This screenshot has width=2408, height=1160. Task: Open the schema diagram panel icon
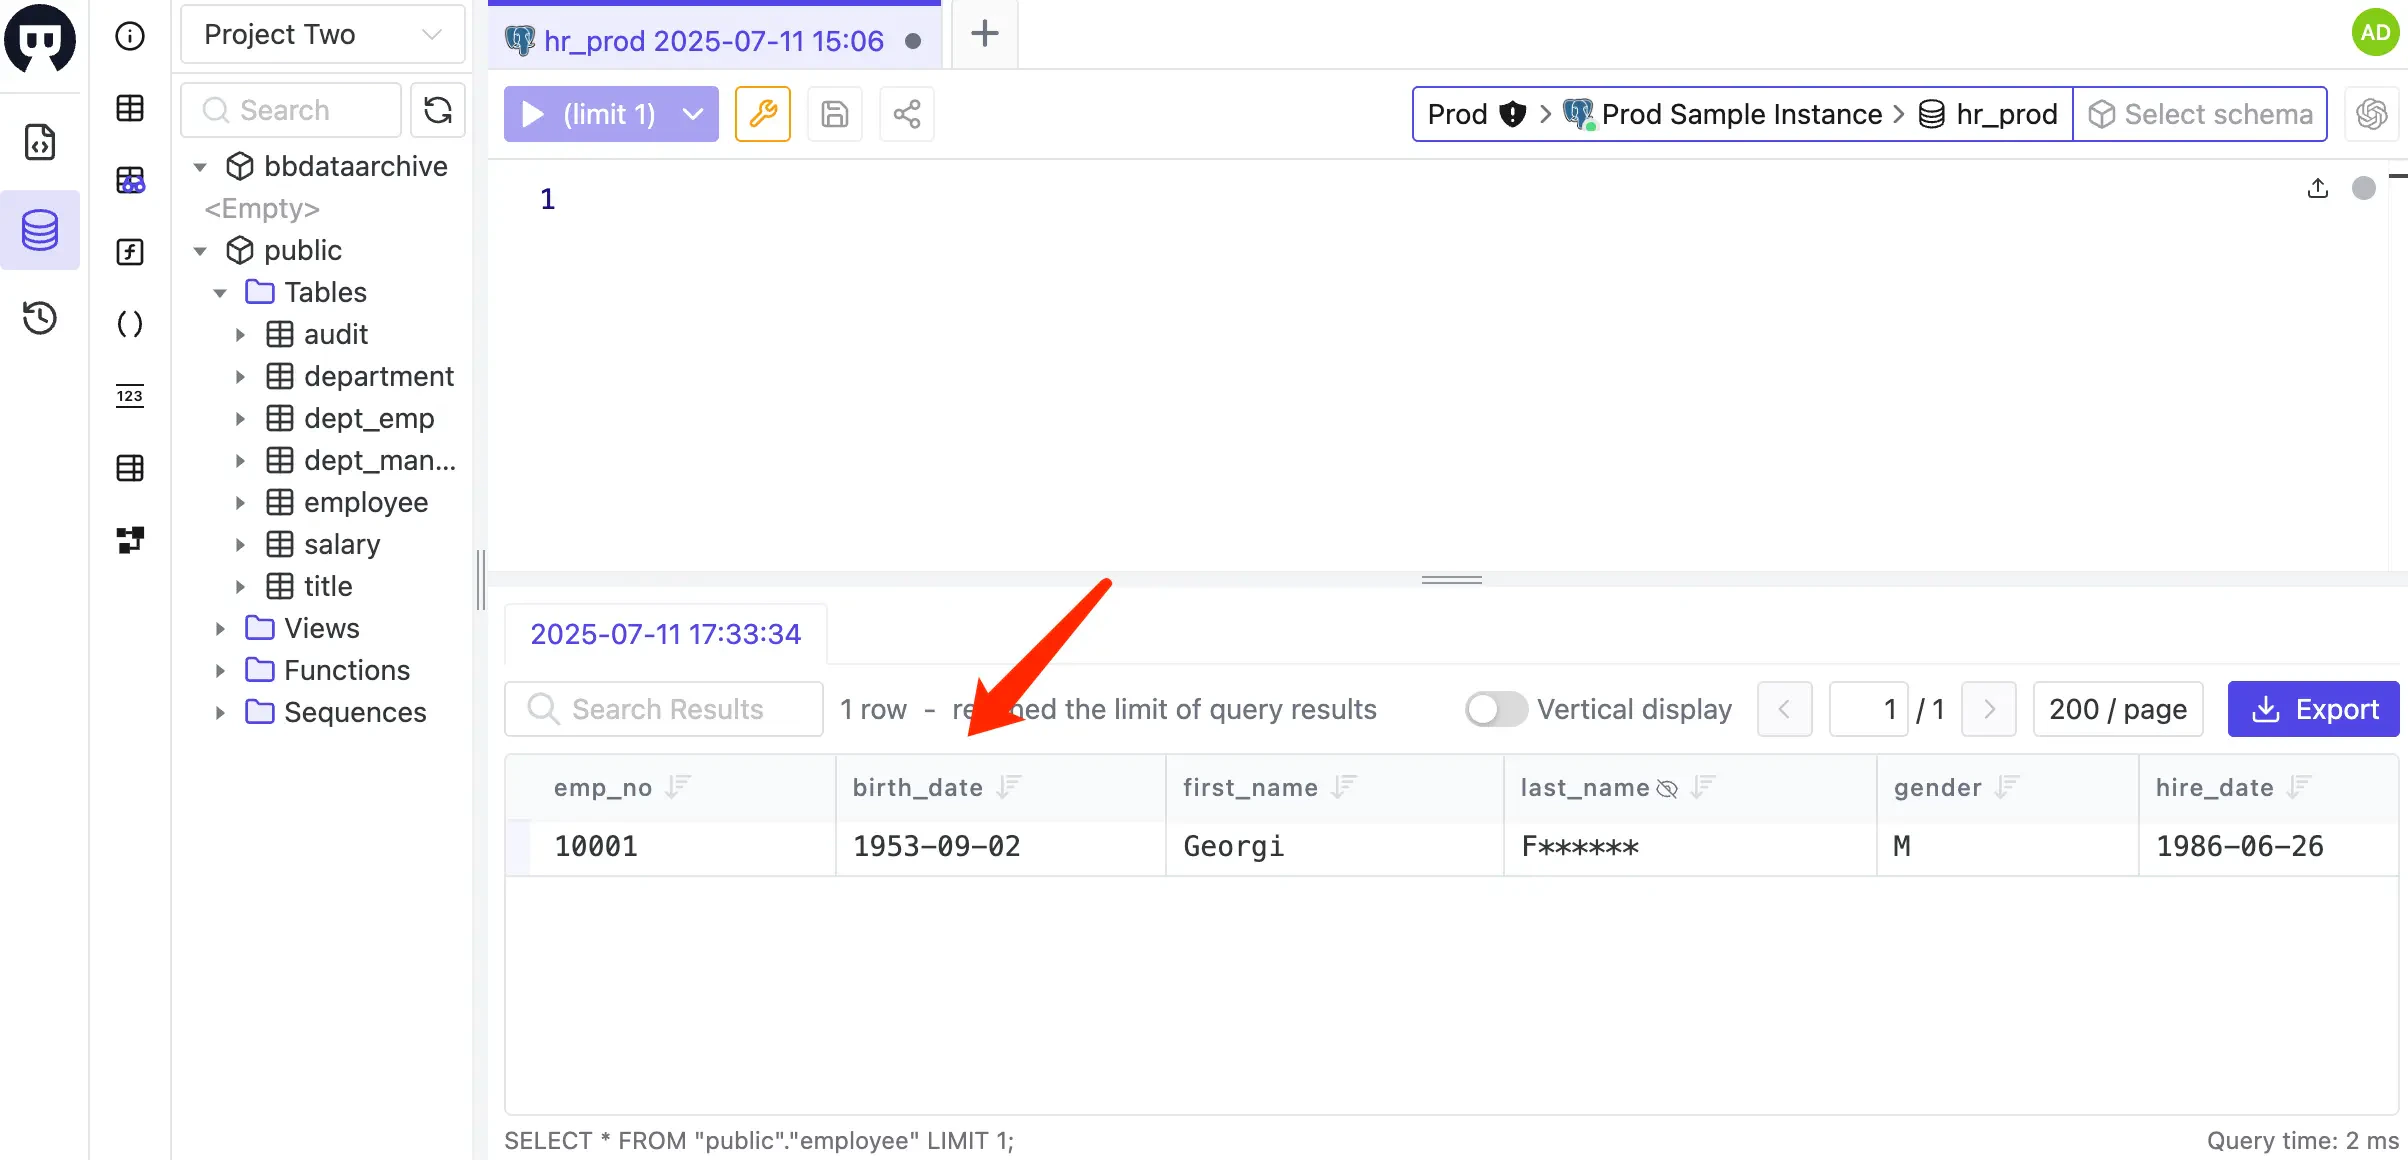(129, 540)
